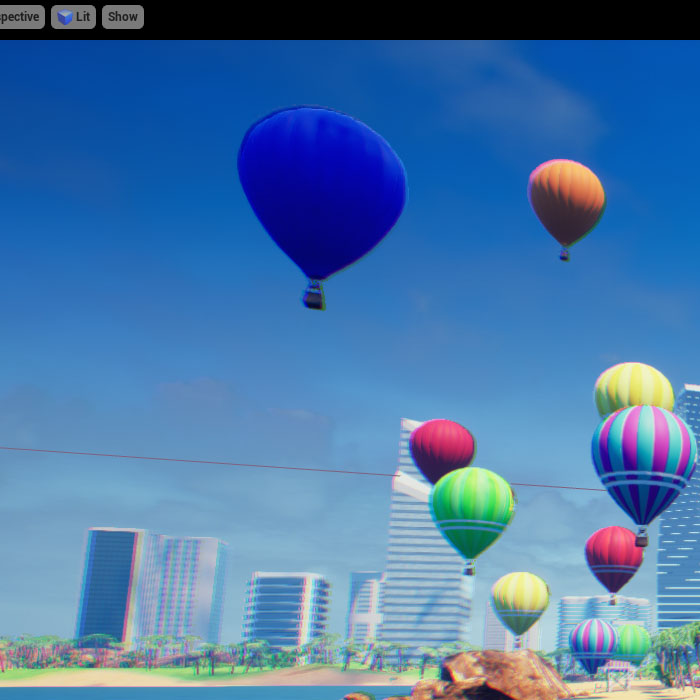700x700 pixels.
Task: Click the short rounded building in the center
Action: click(x=286, y=608)
